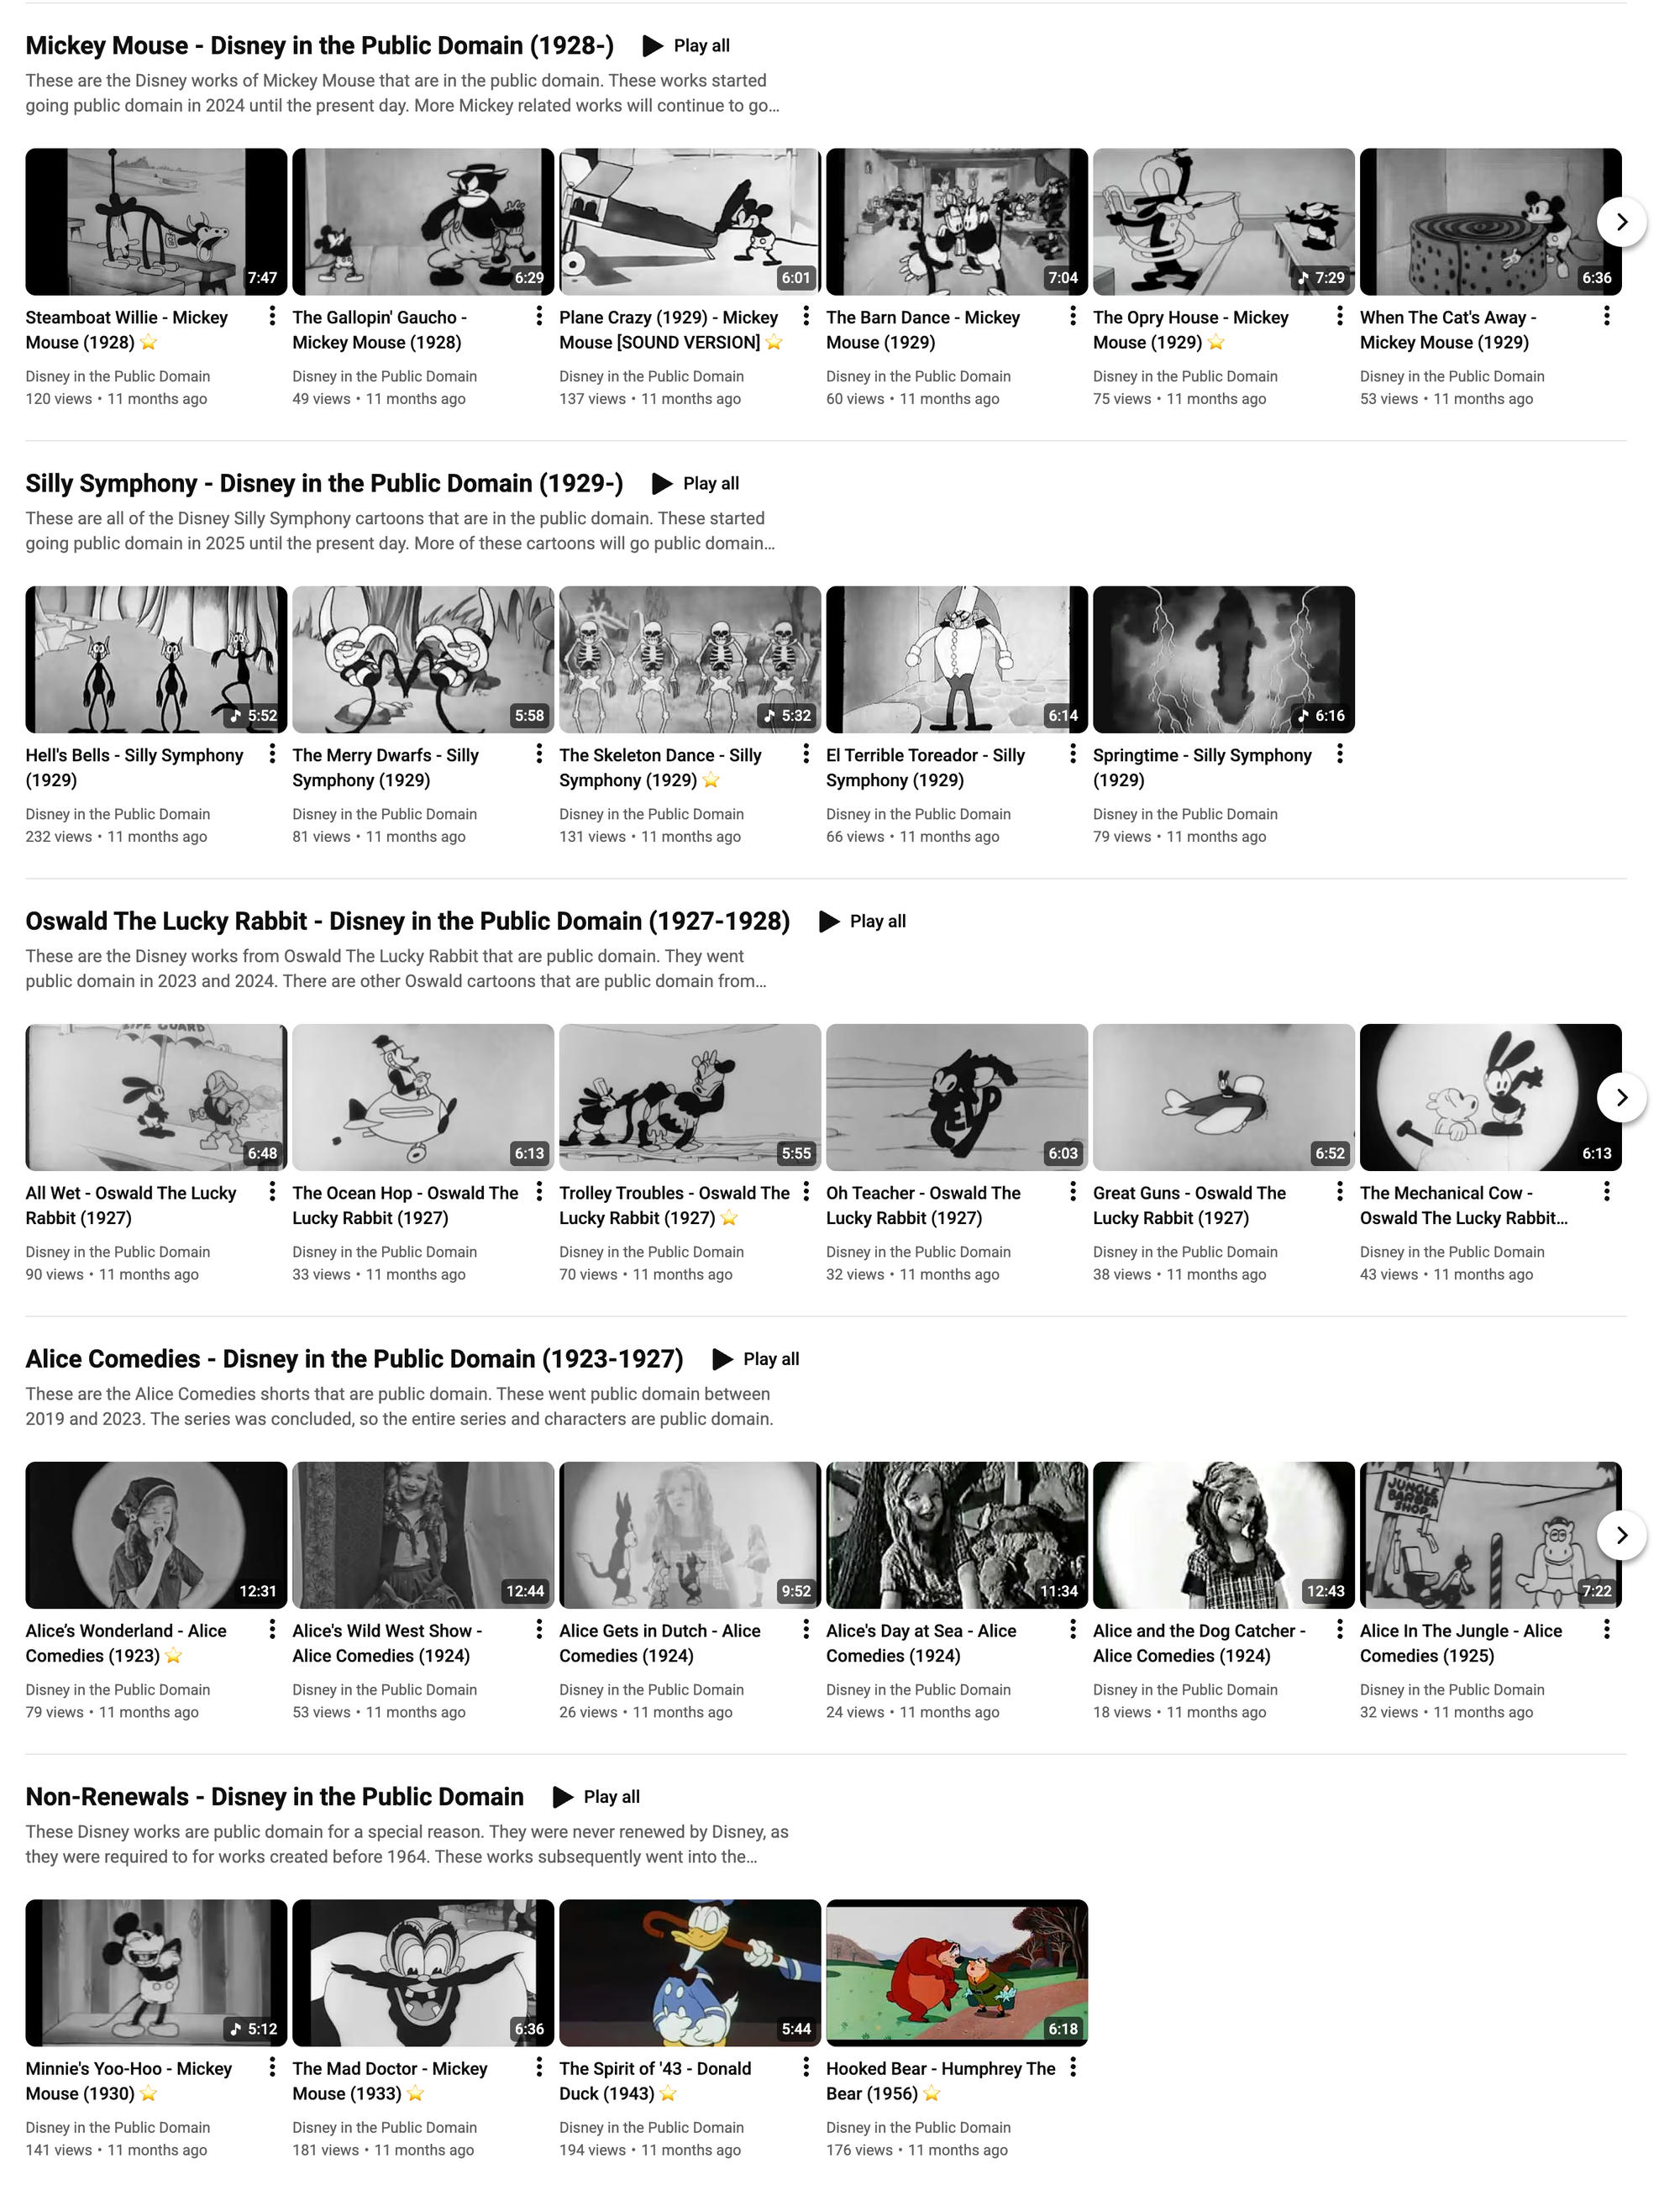Open options menu for Springtime Silly Symphony
1680x2185 pixels.
coord(1340,755)
